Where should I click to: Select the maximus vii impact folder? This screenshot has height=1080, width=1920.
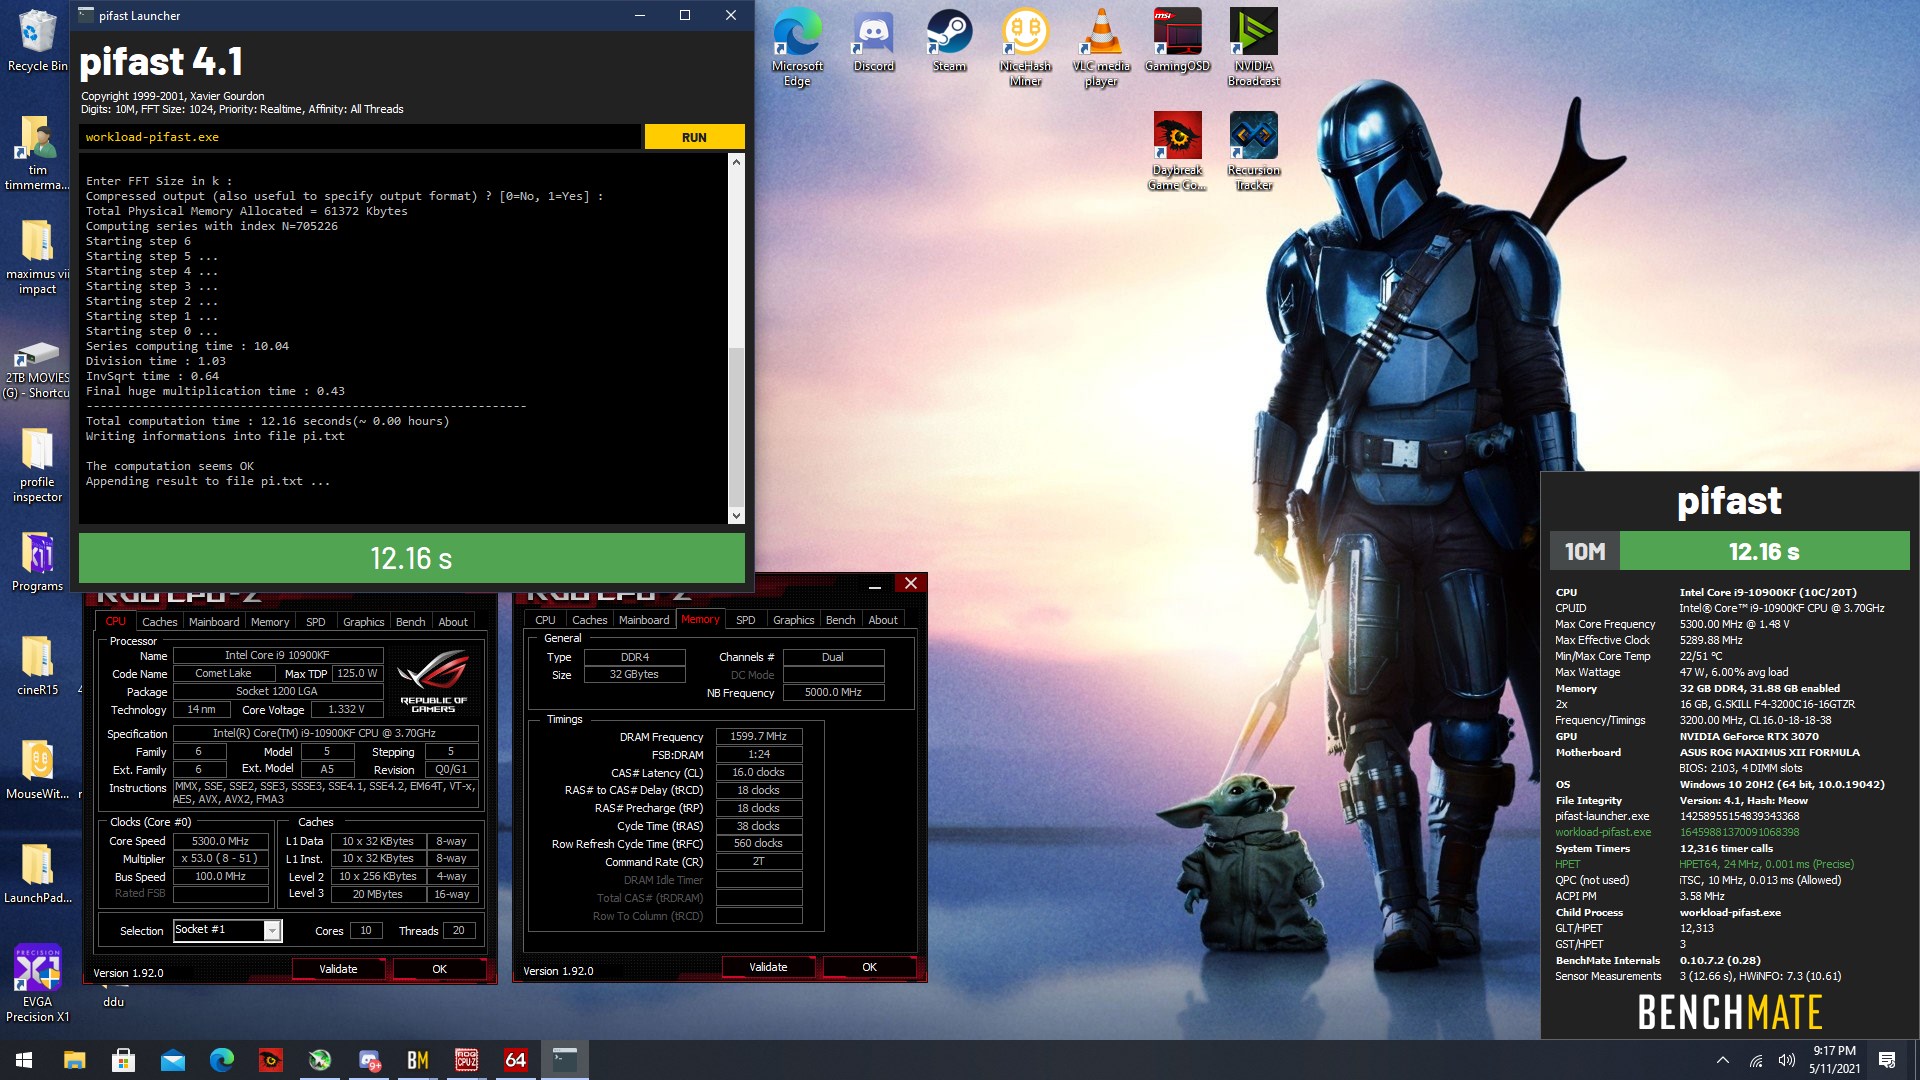coord(37,256)
